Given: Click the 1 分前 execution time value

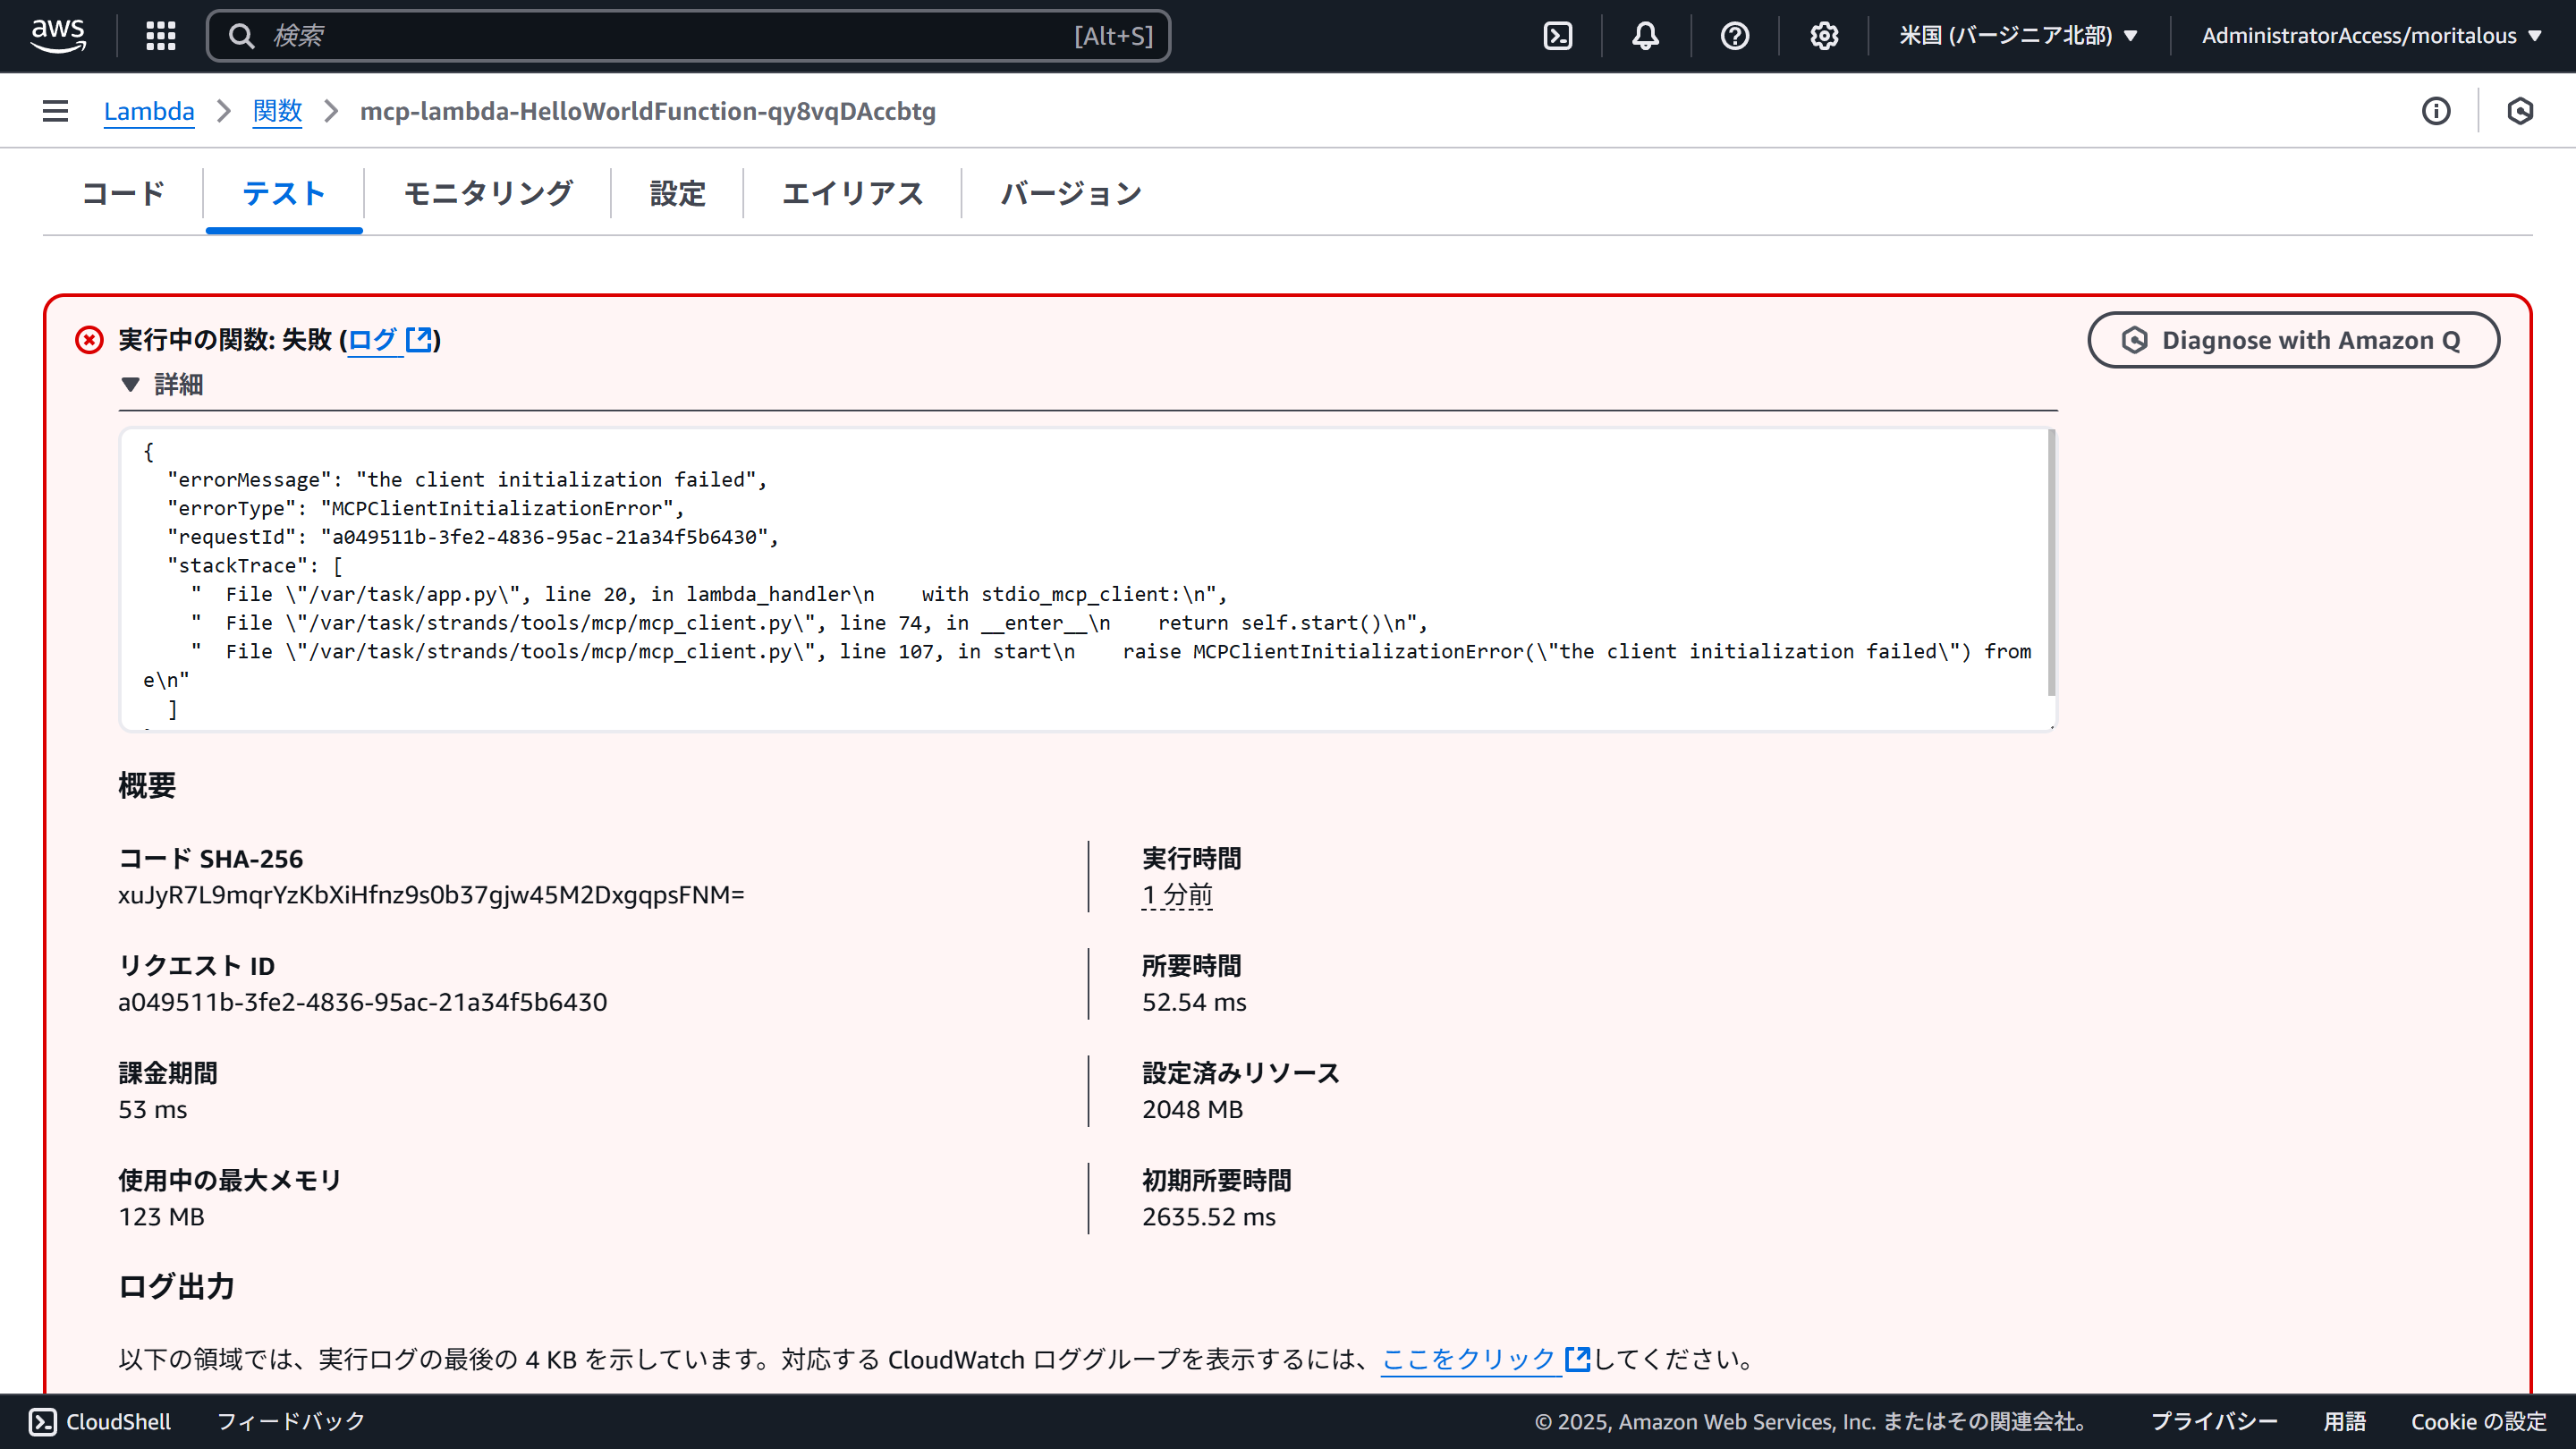Looking at the screenshot, I should click(x=1177, y=895).
